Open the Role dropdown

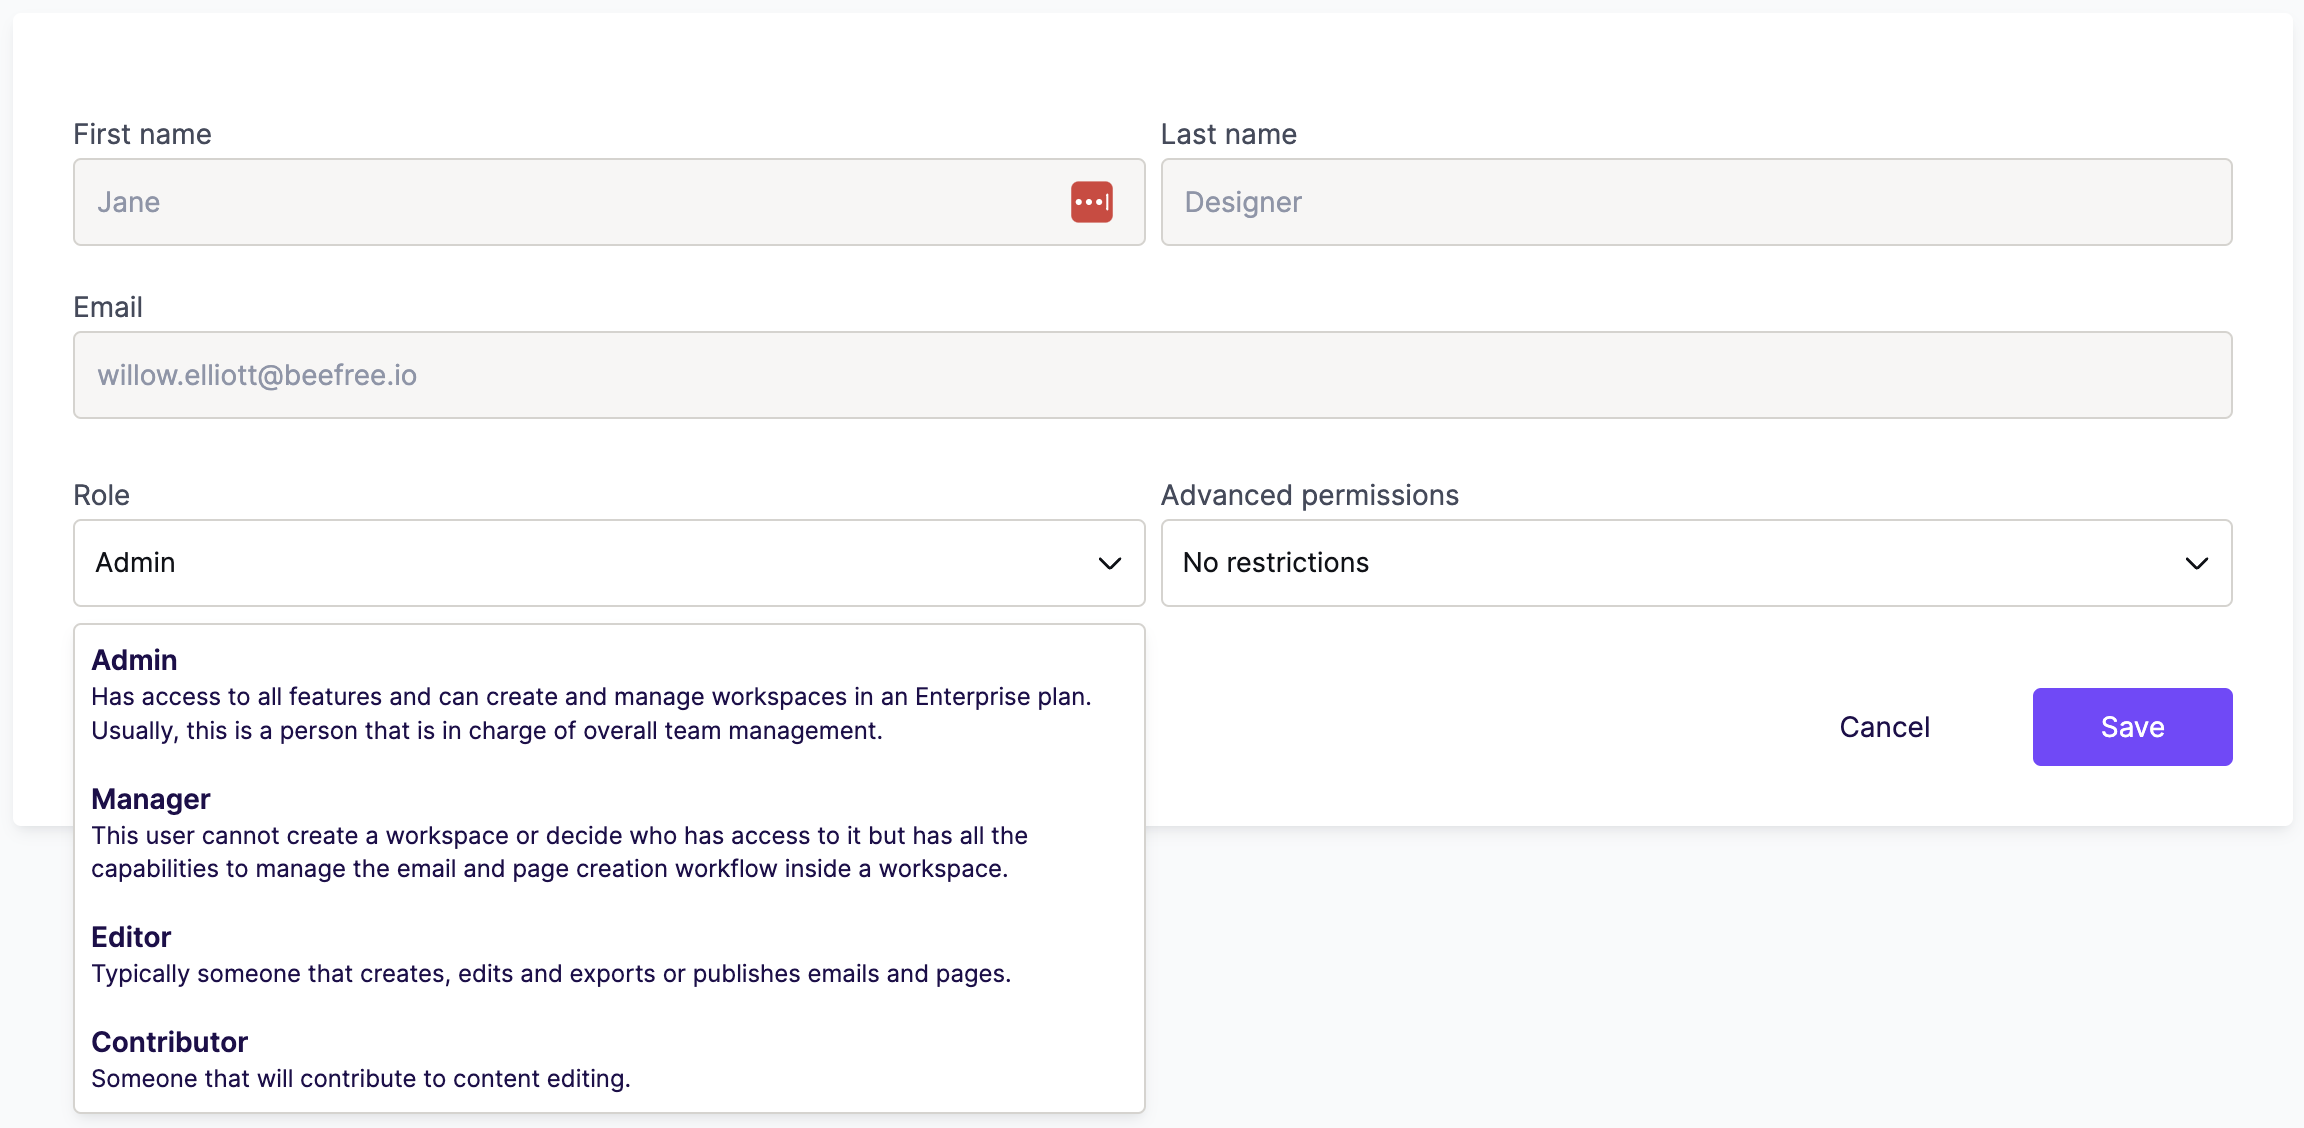[609, 563]
